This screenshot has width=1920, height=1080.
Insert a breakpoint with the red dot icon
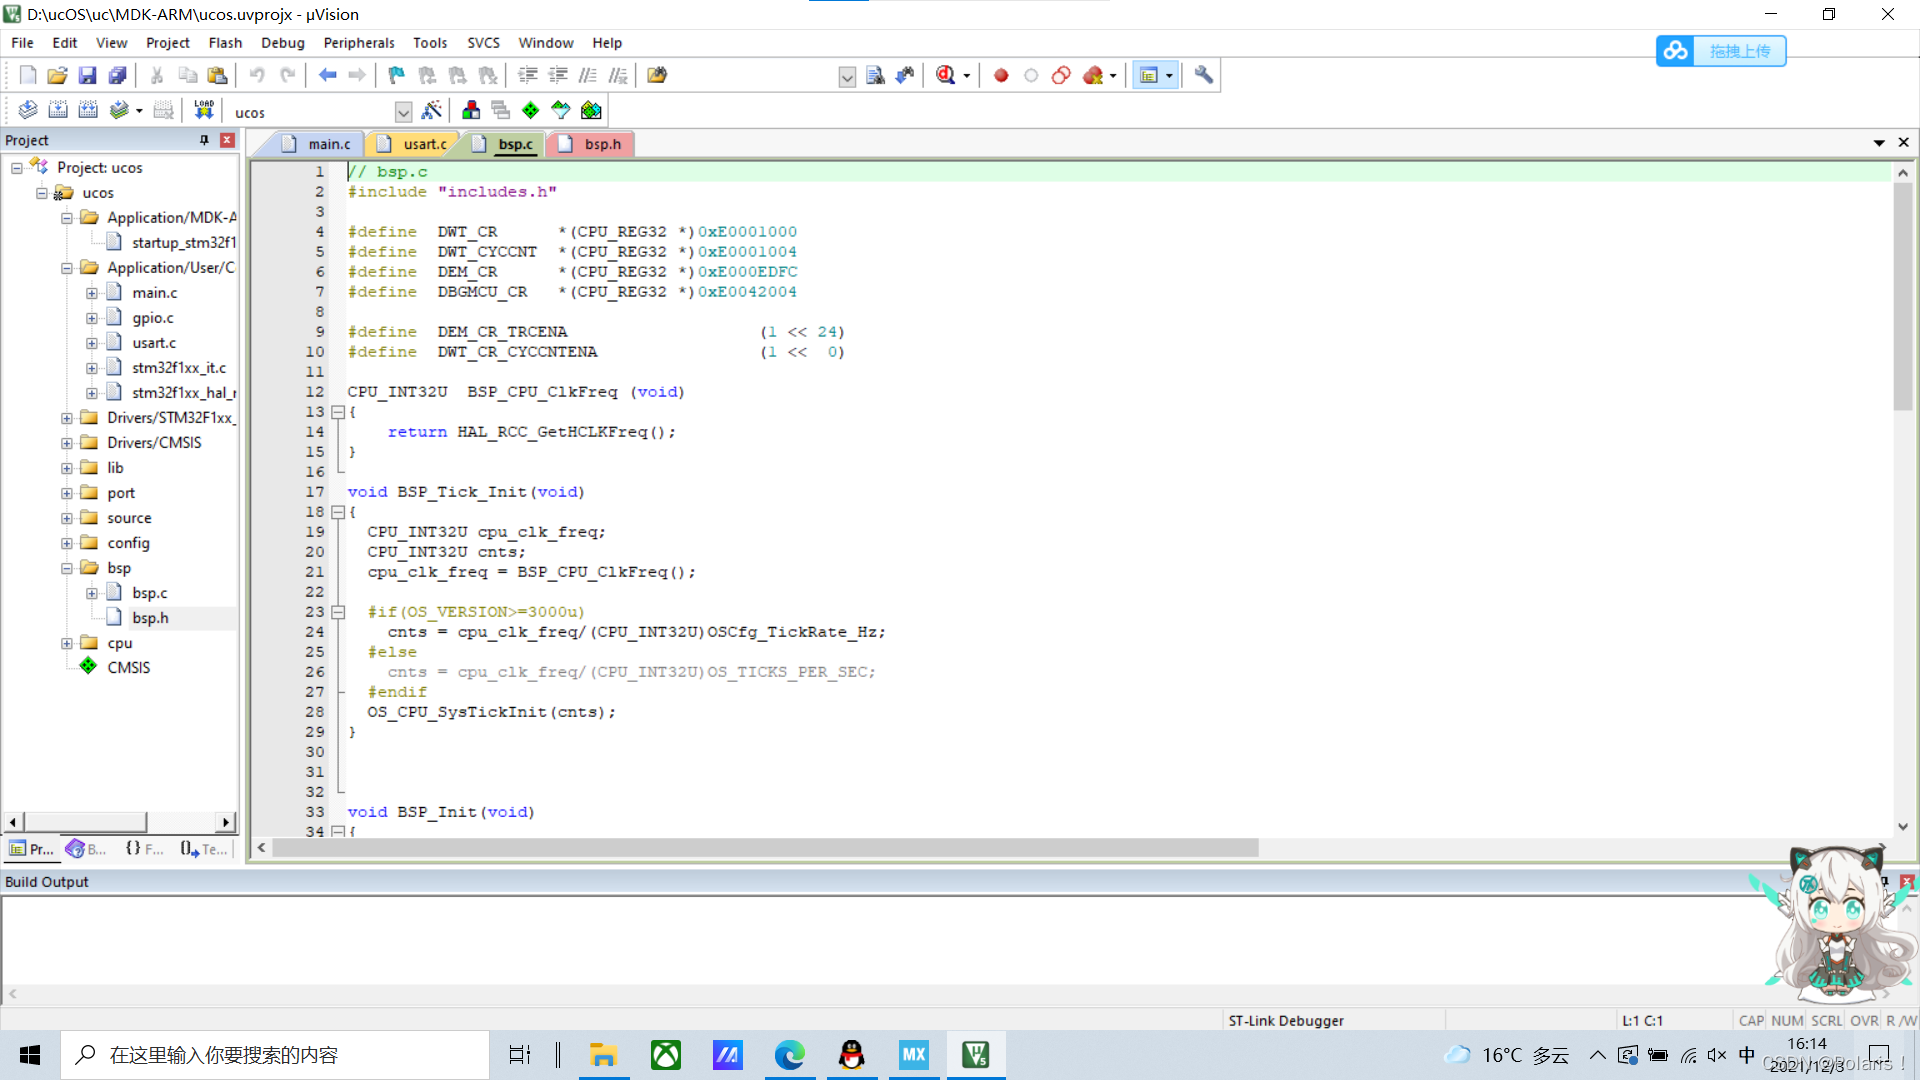(1001, 75)
